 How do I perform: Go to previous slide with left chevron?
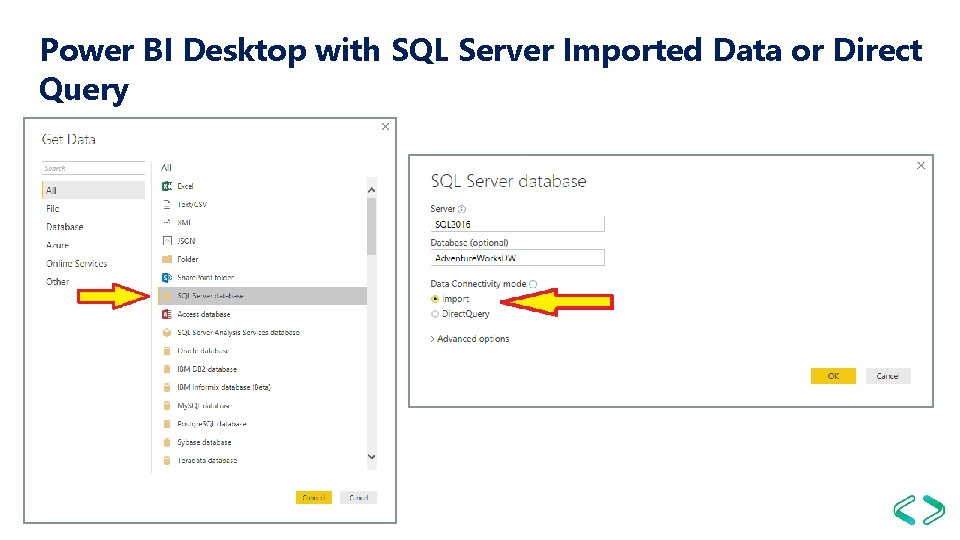[x=904, y=509]
